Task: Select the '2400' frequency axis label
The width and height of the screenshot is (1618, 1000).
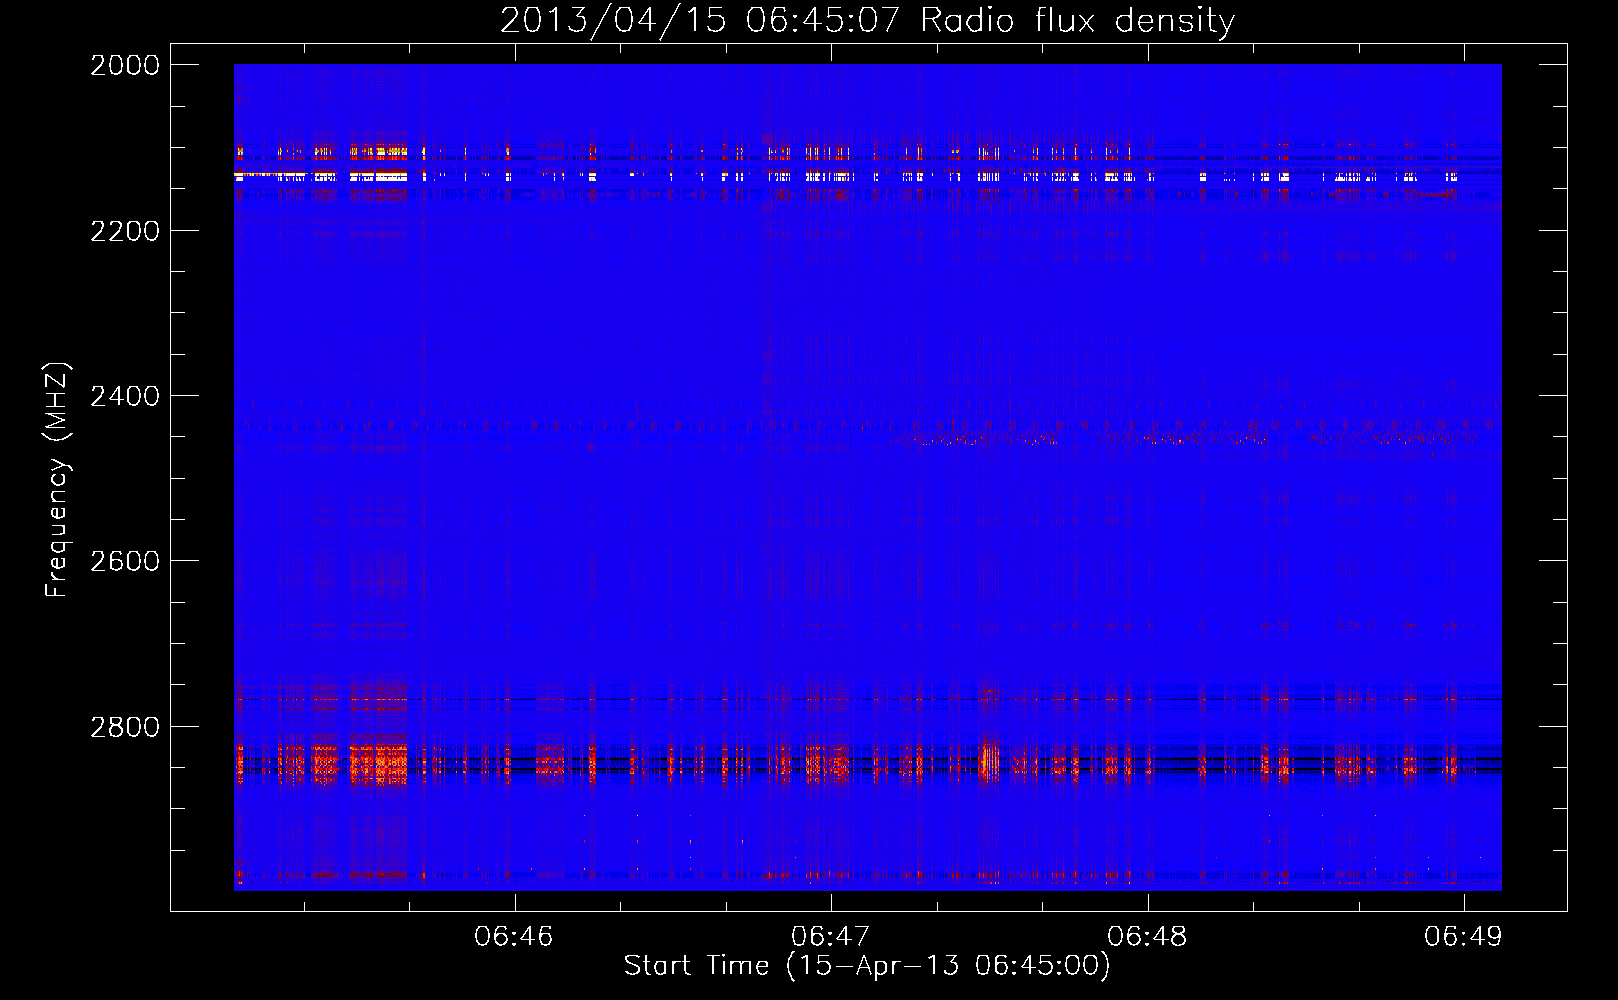Action: pyautogui.click(x=125, y=396)
